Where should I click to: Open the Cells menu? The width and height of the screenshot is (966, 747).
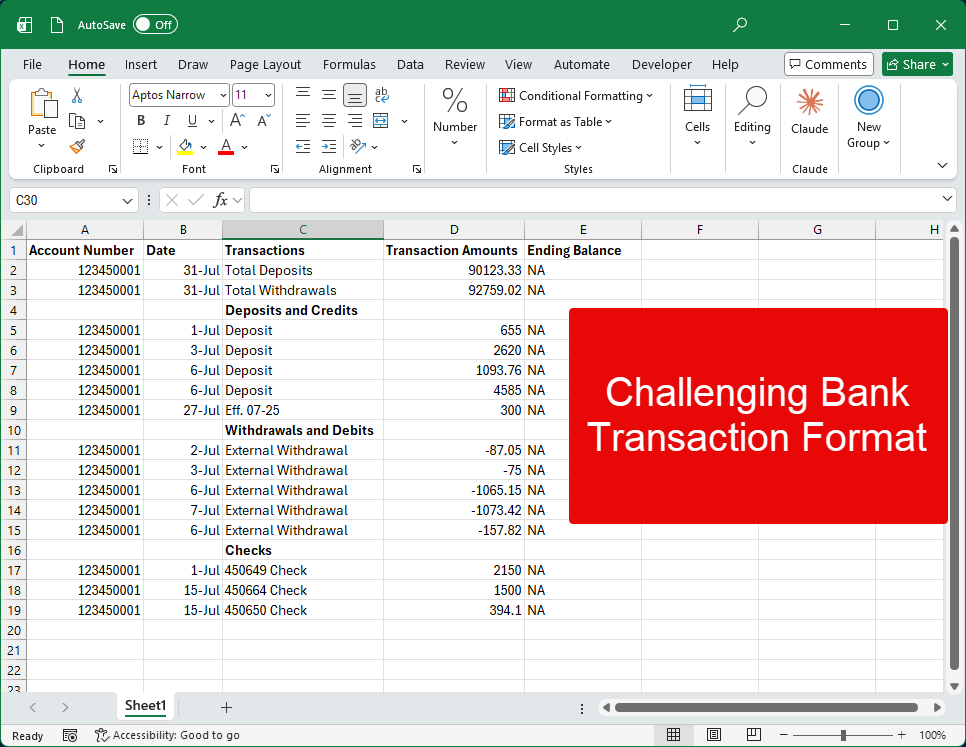(x=697, y=116)
